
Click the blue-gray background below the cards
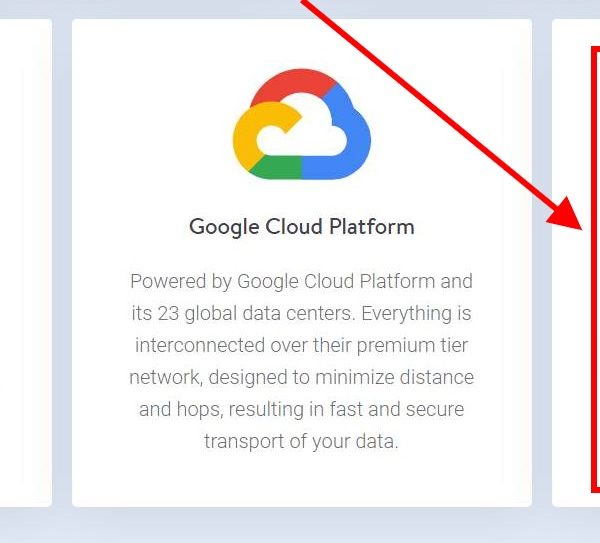(x=300, y=526)
